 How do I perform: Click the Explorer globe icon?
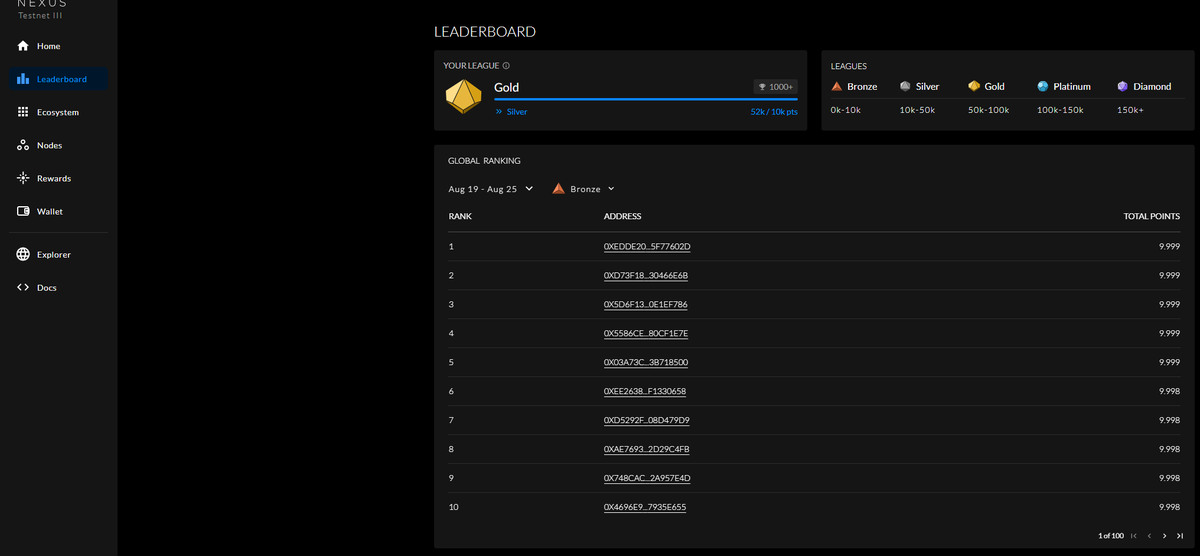23,254
